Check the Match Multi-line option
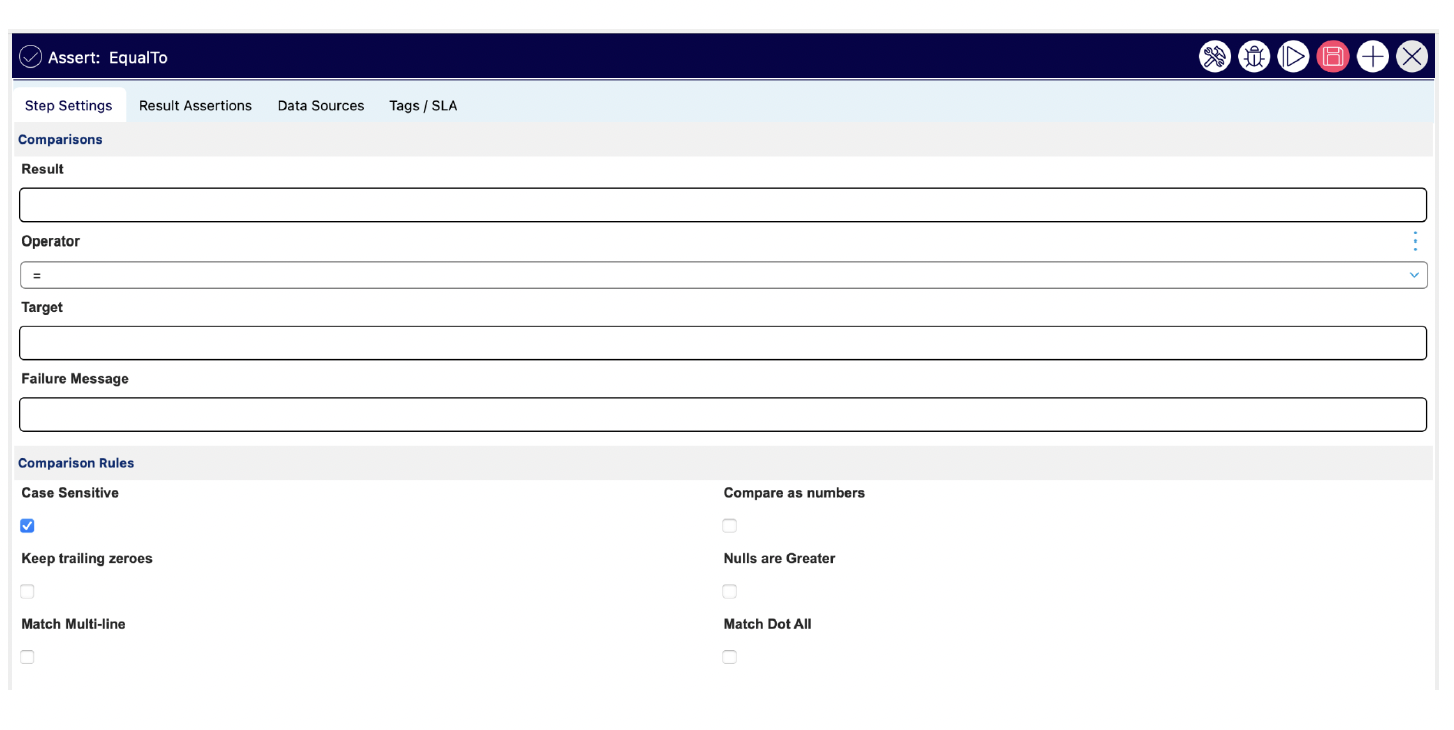 point(27,657)
